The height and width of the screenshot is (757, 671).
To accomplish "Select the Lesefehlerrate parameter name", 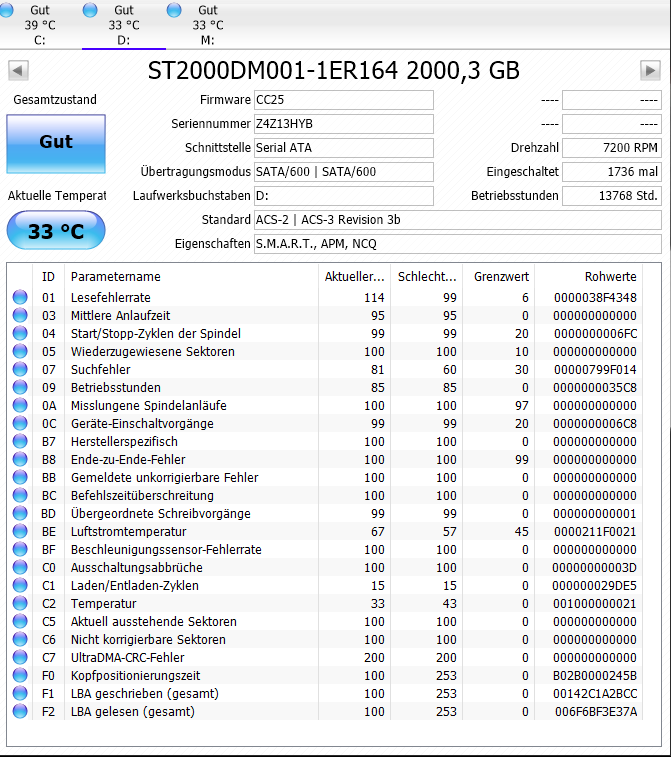I will pos(111,297).
